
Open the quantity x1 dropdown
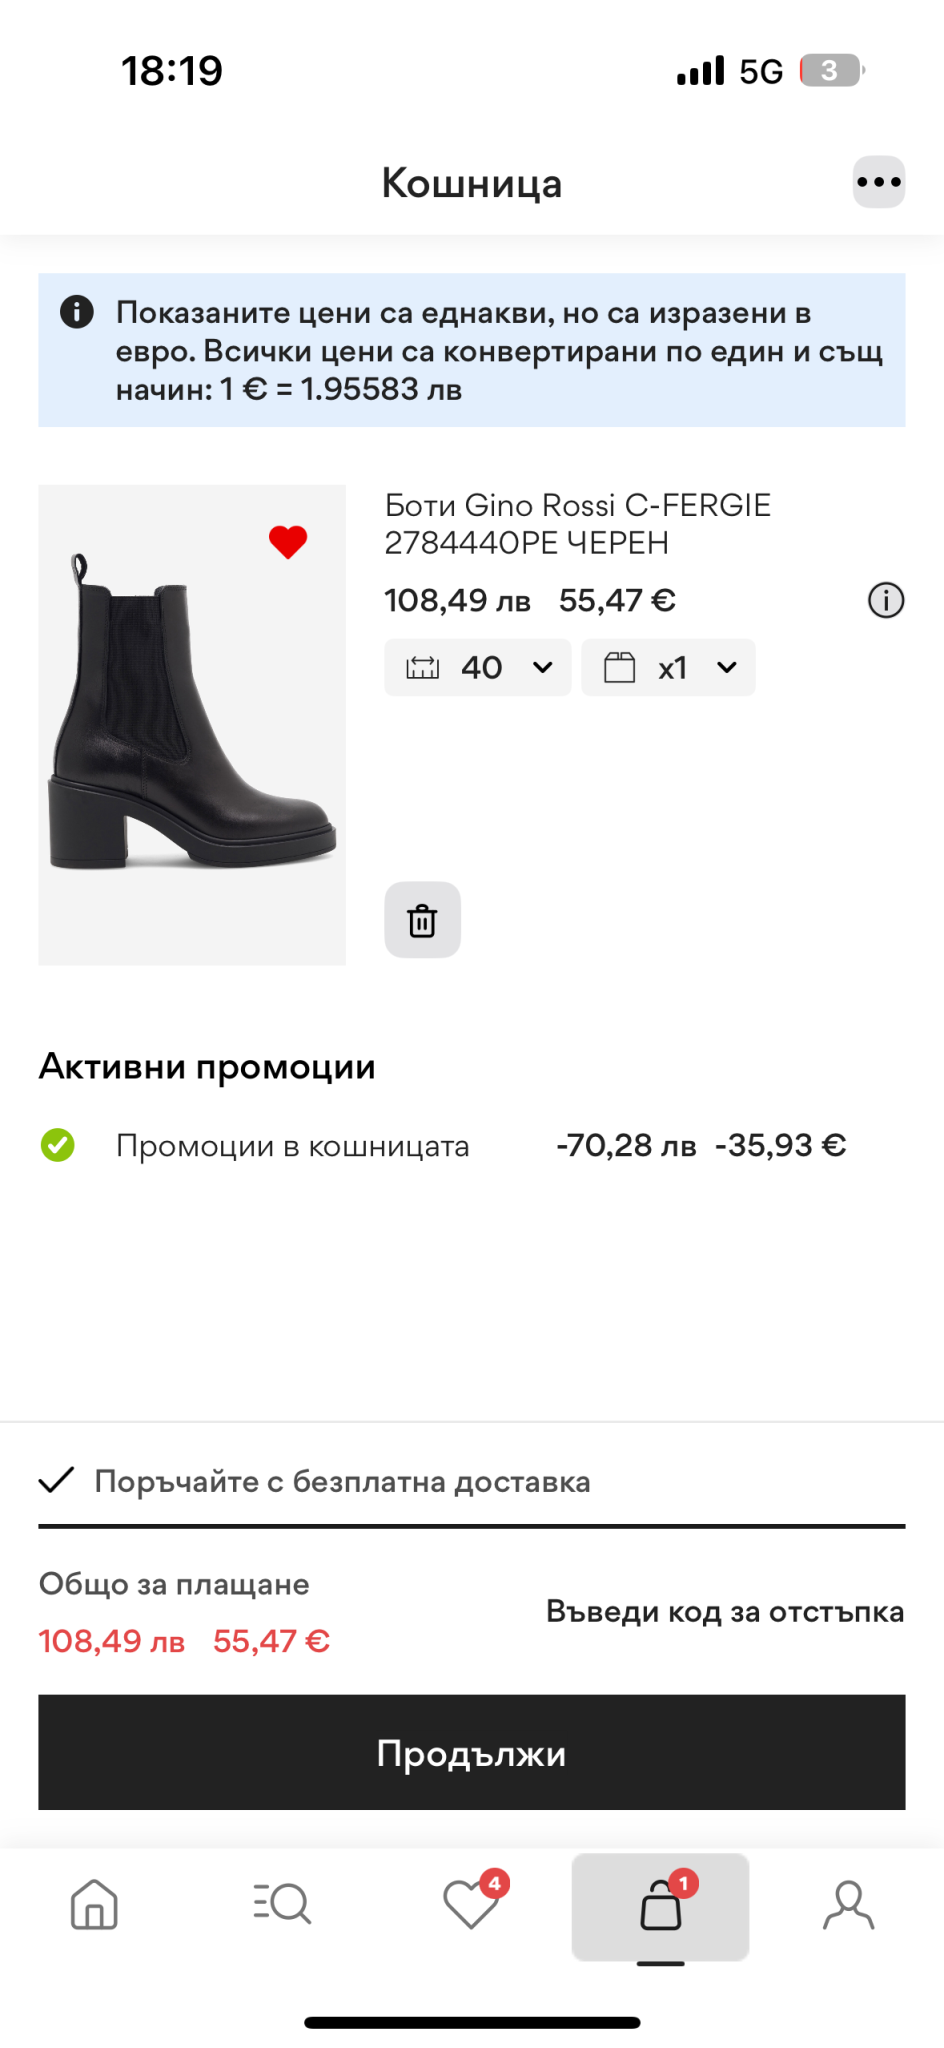click(x=668, y=667)
